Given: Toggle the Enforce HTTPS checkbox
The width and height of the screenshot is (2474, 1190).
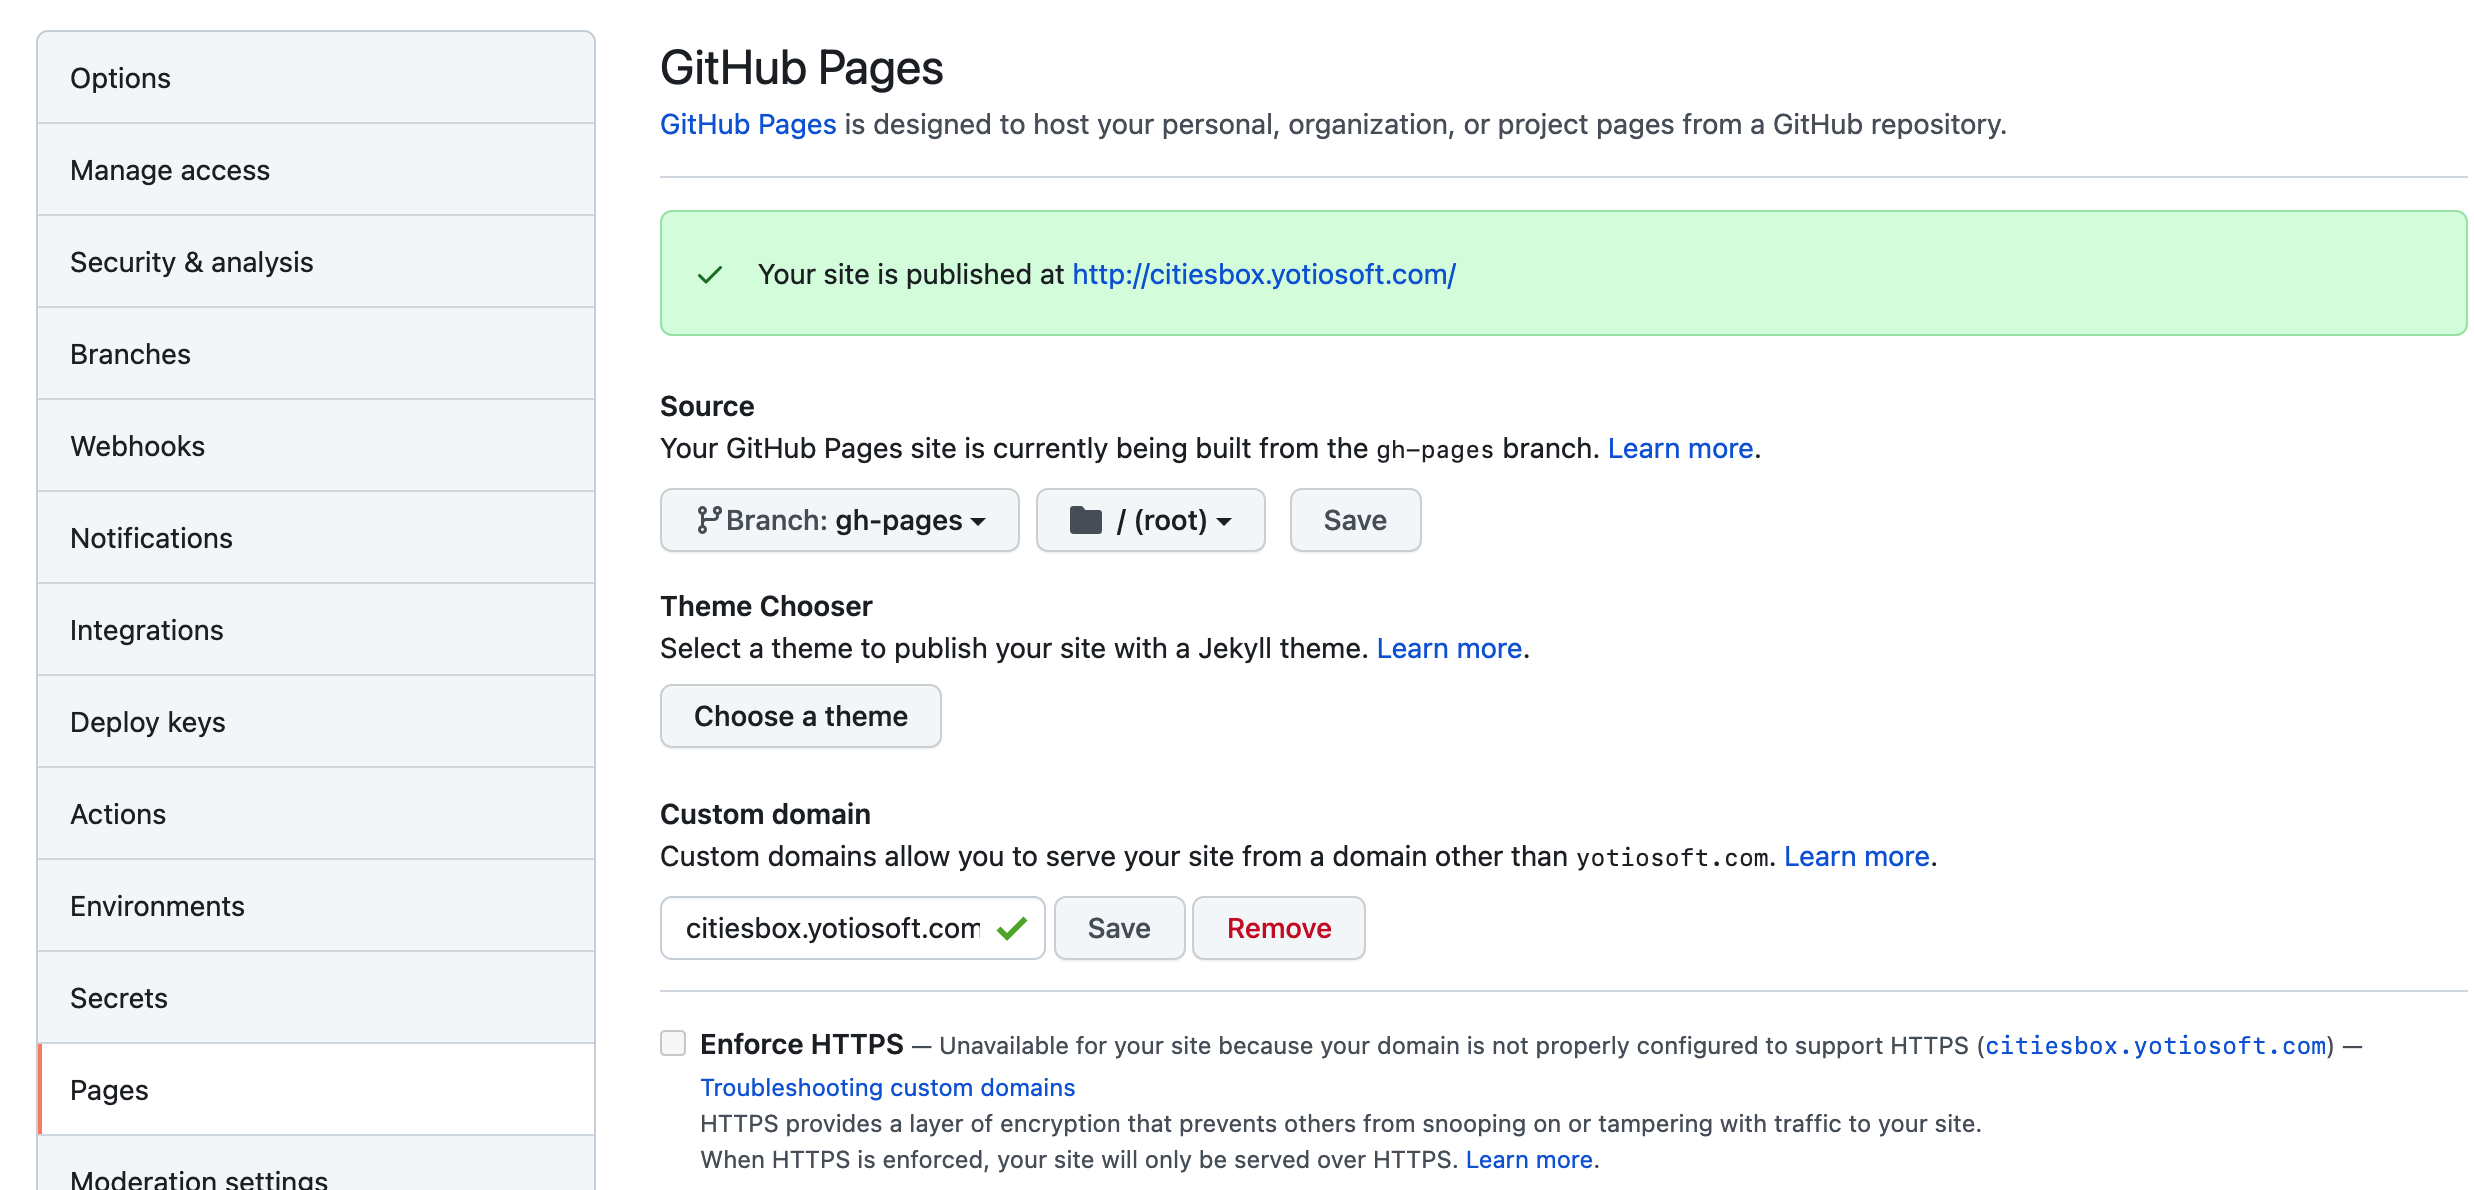Looking at the screenshot, I should pos(673,1043).
